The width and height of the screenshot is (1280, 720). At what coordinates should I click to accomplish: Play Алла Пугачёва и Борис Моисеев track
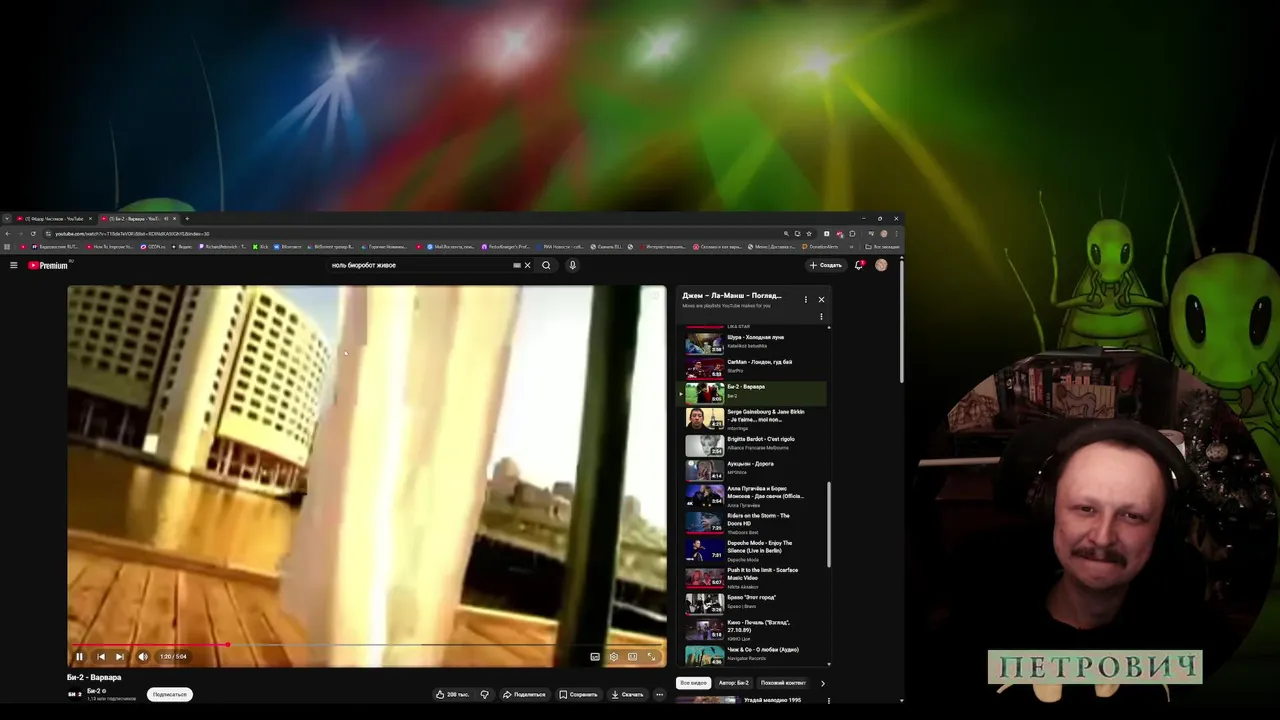coord(755,496)
